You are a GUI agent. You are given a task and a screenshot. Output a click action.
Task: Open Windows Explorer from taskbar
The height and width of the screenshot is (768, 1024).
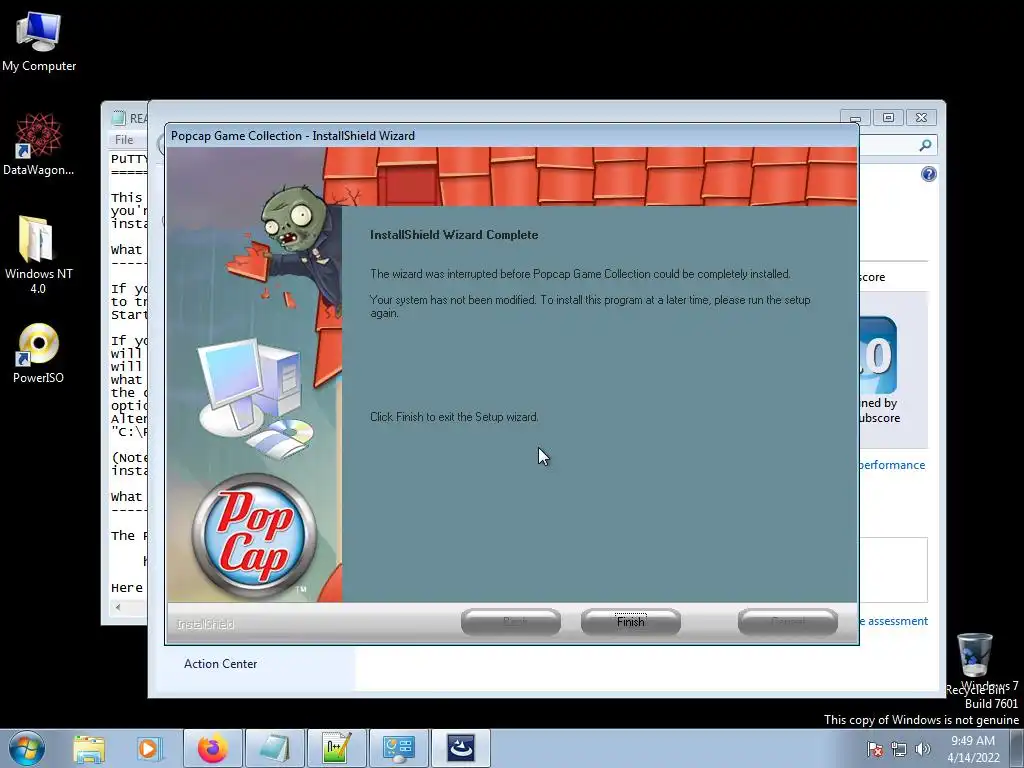[x=89, y=748]
